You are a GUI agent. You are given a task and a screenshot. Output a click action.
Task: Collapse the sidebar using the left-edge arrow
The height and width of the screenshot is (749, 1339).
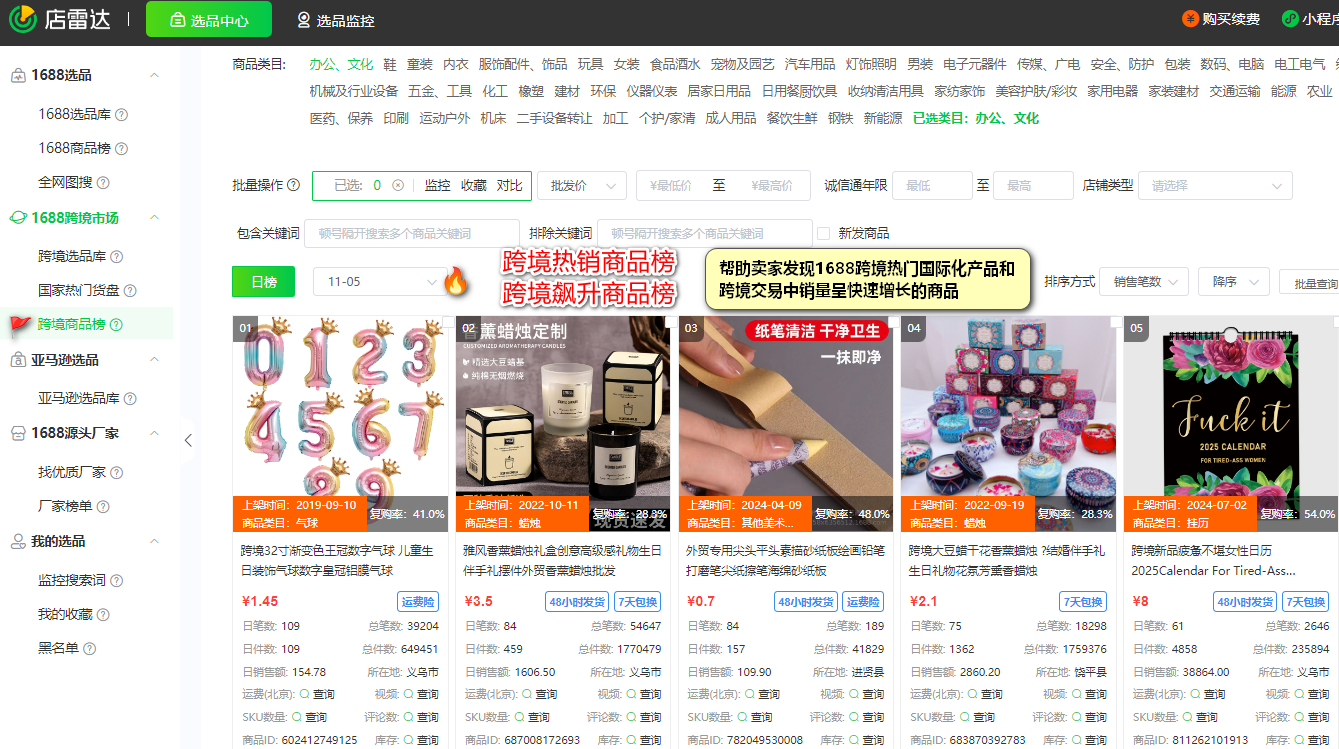click(187, 439)
